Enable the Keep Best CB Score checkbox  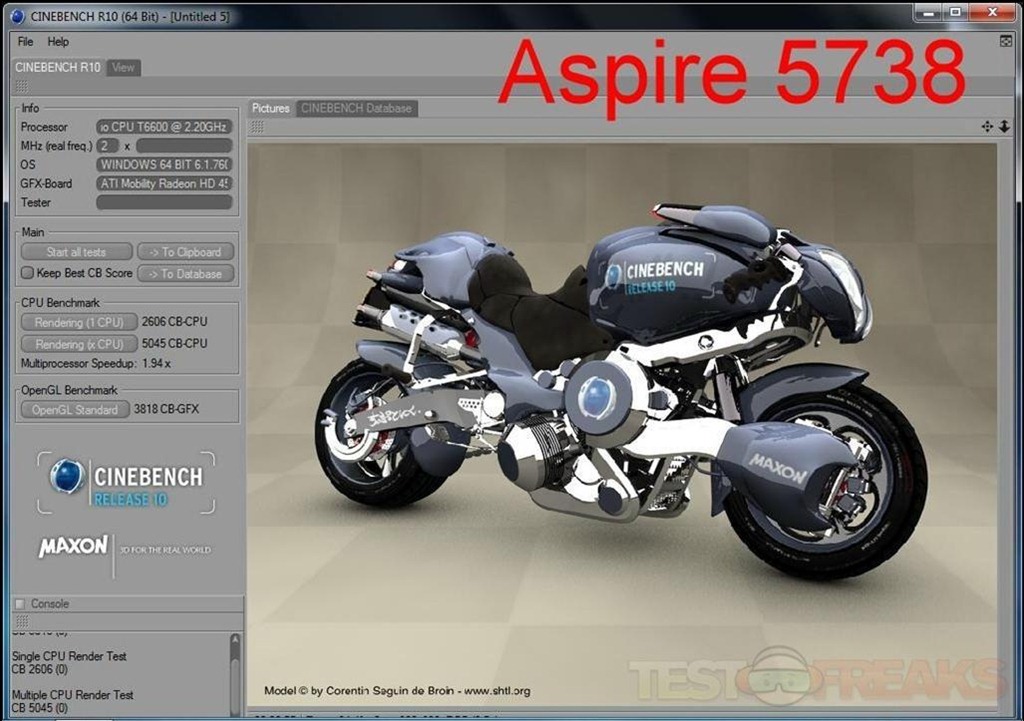click(27, 273)
